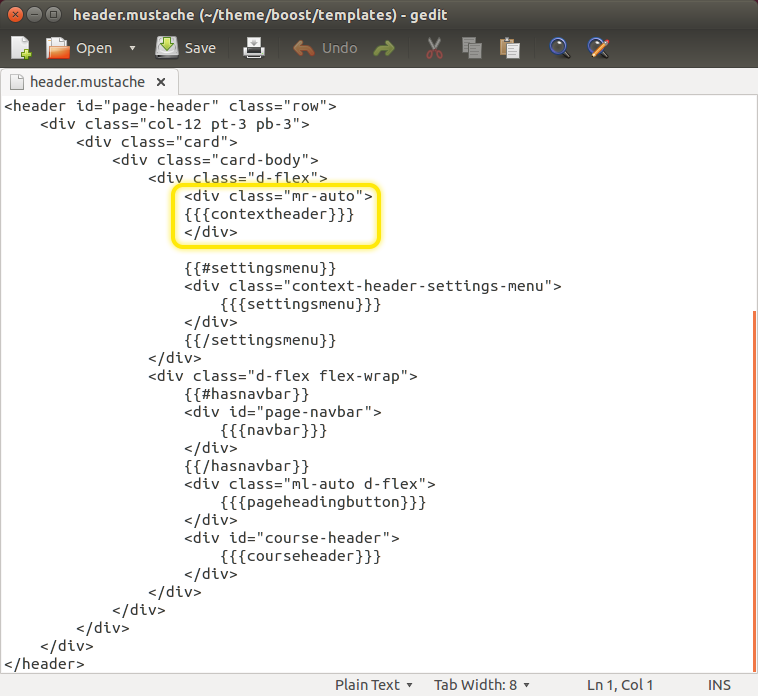
Task: Click the 'context-header-settings-menu' div line
Action: (373, 286)
